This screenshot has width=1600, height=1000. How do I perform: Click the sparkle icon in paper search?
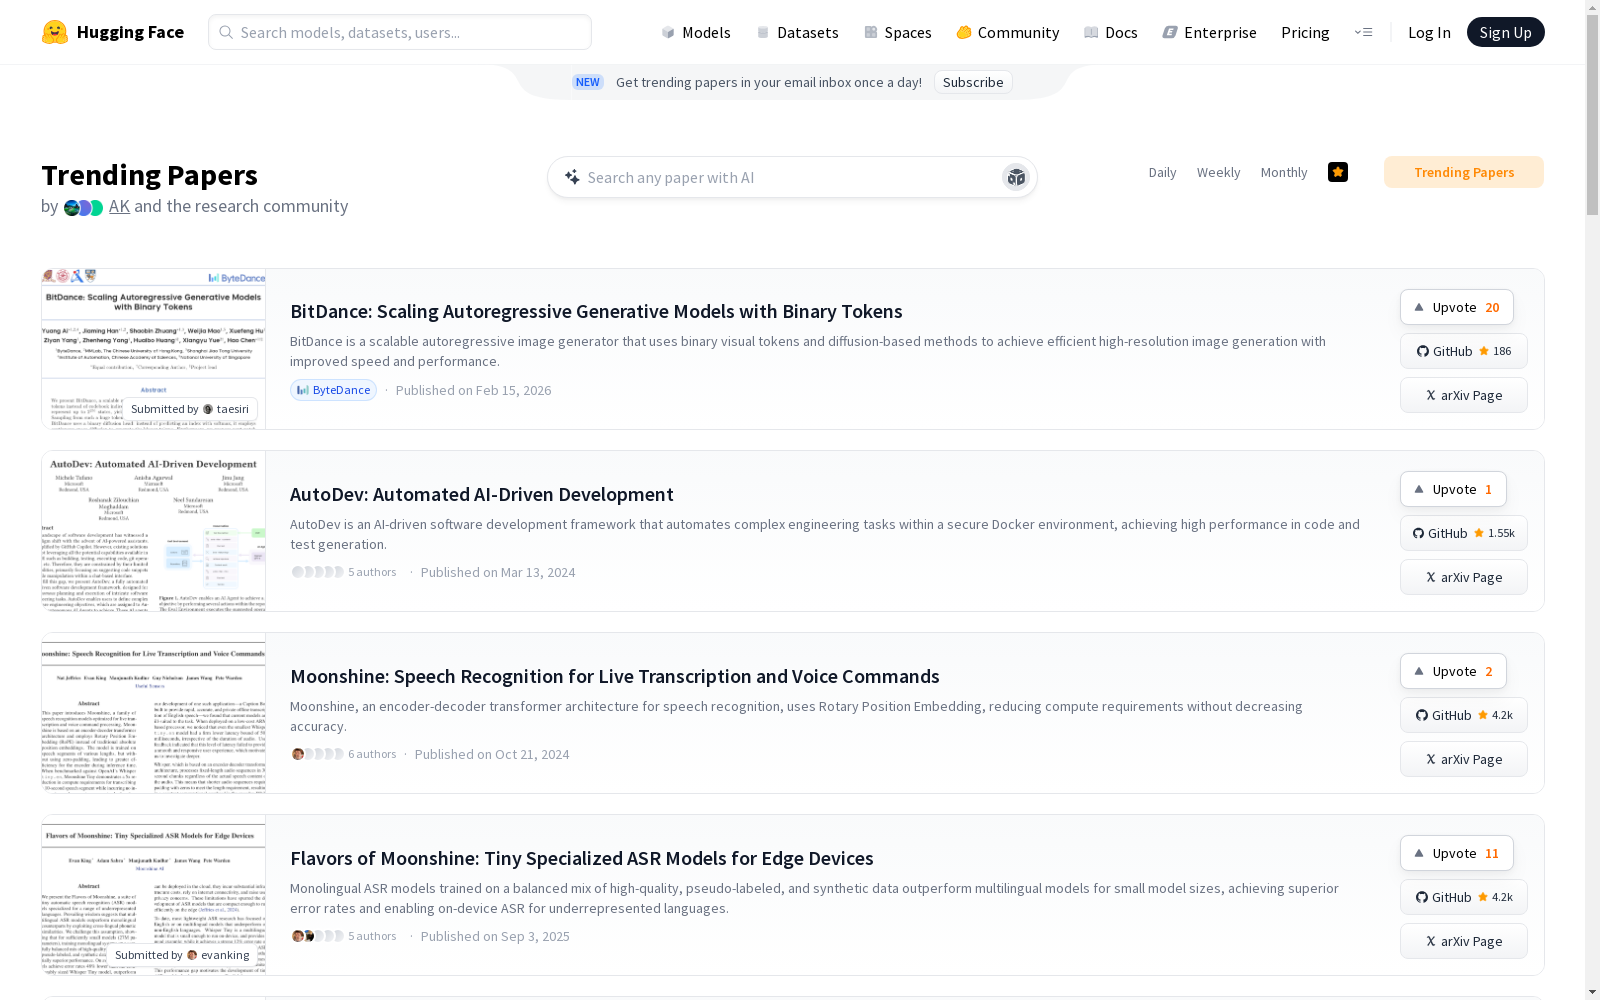[572, 177]
